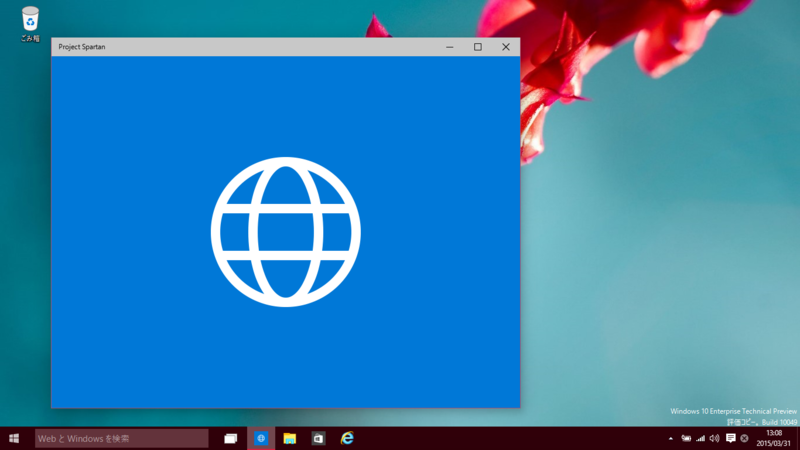Open the network signal tray icon
800x450 pixels.
click(x=701, y=438)
